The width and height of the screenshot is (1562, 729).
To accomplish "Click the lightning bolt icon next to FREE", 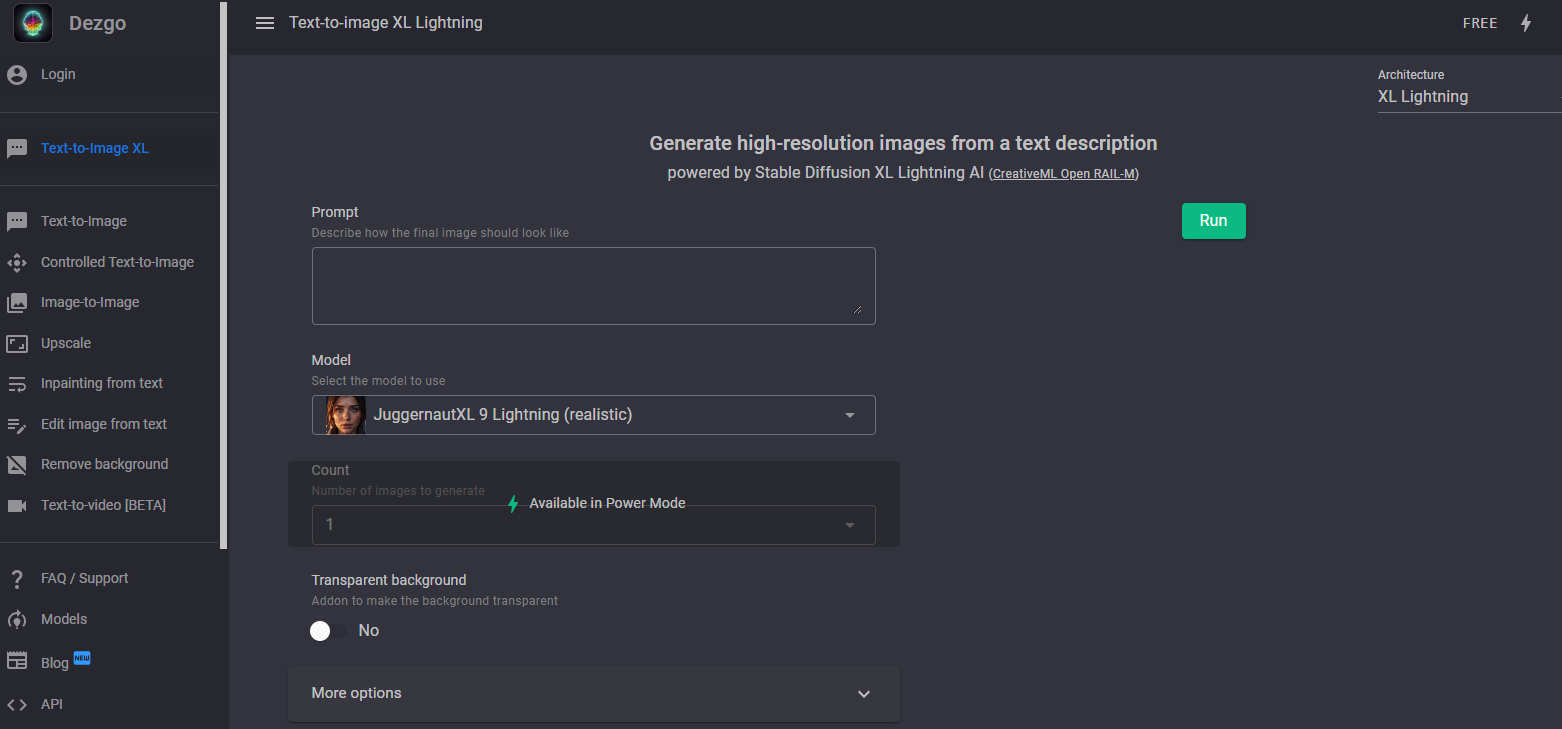I will (x=1526, y=23).
